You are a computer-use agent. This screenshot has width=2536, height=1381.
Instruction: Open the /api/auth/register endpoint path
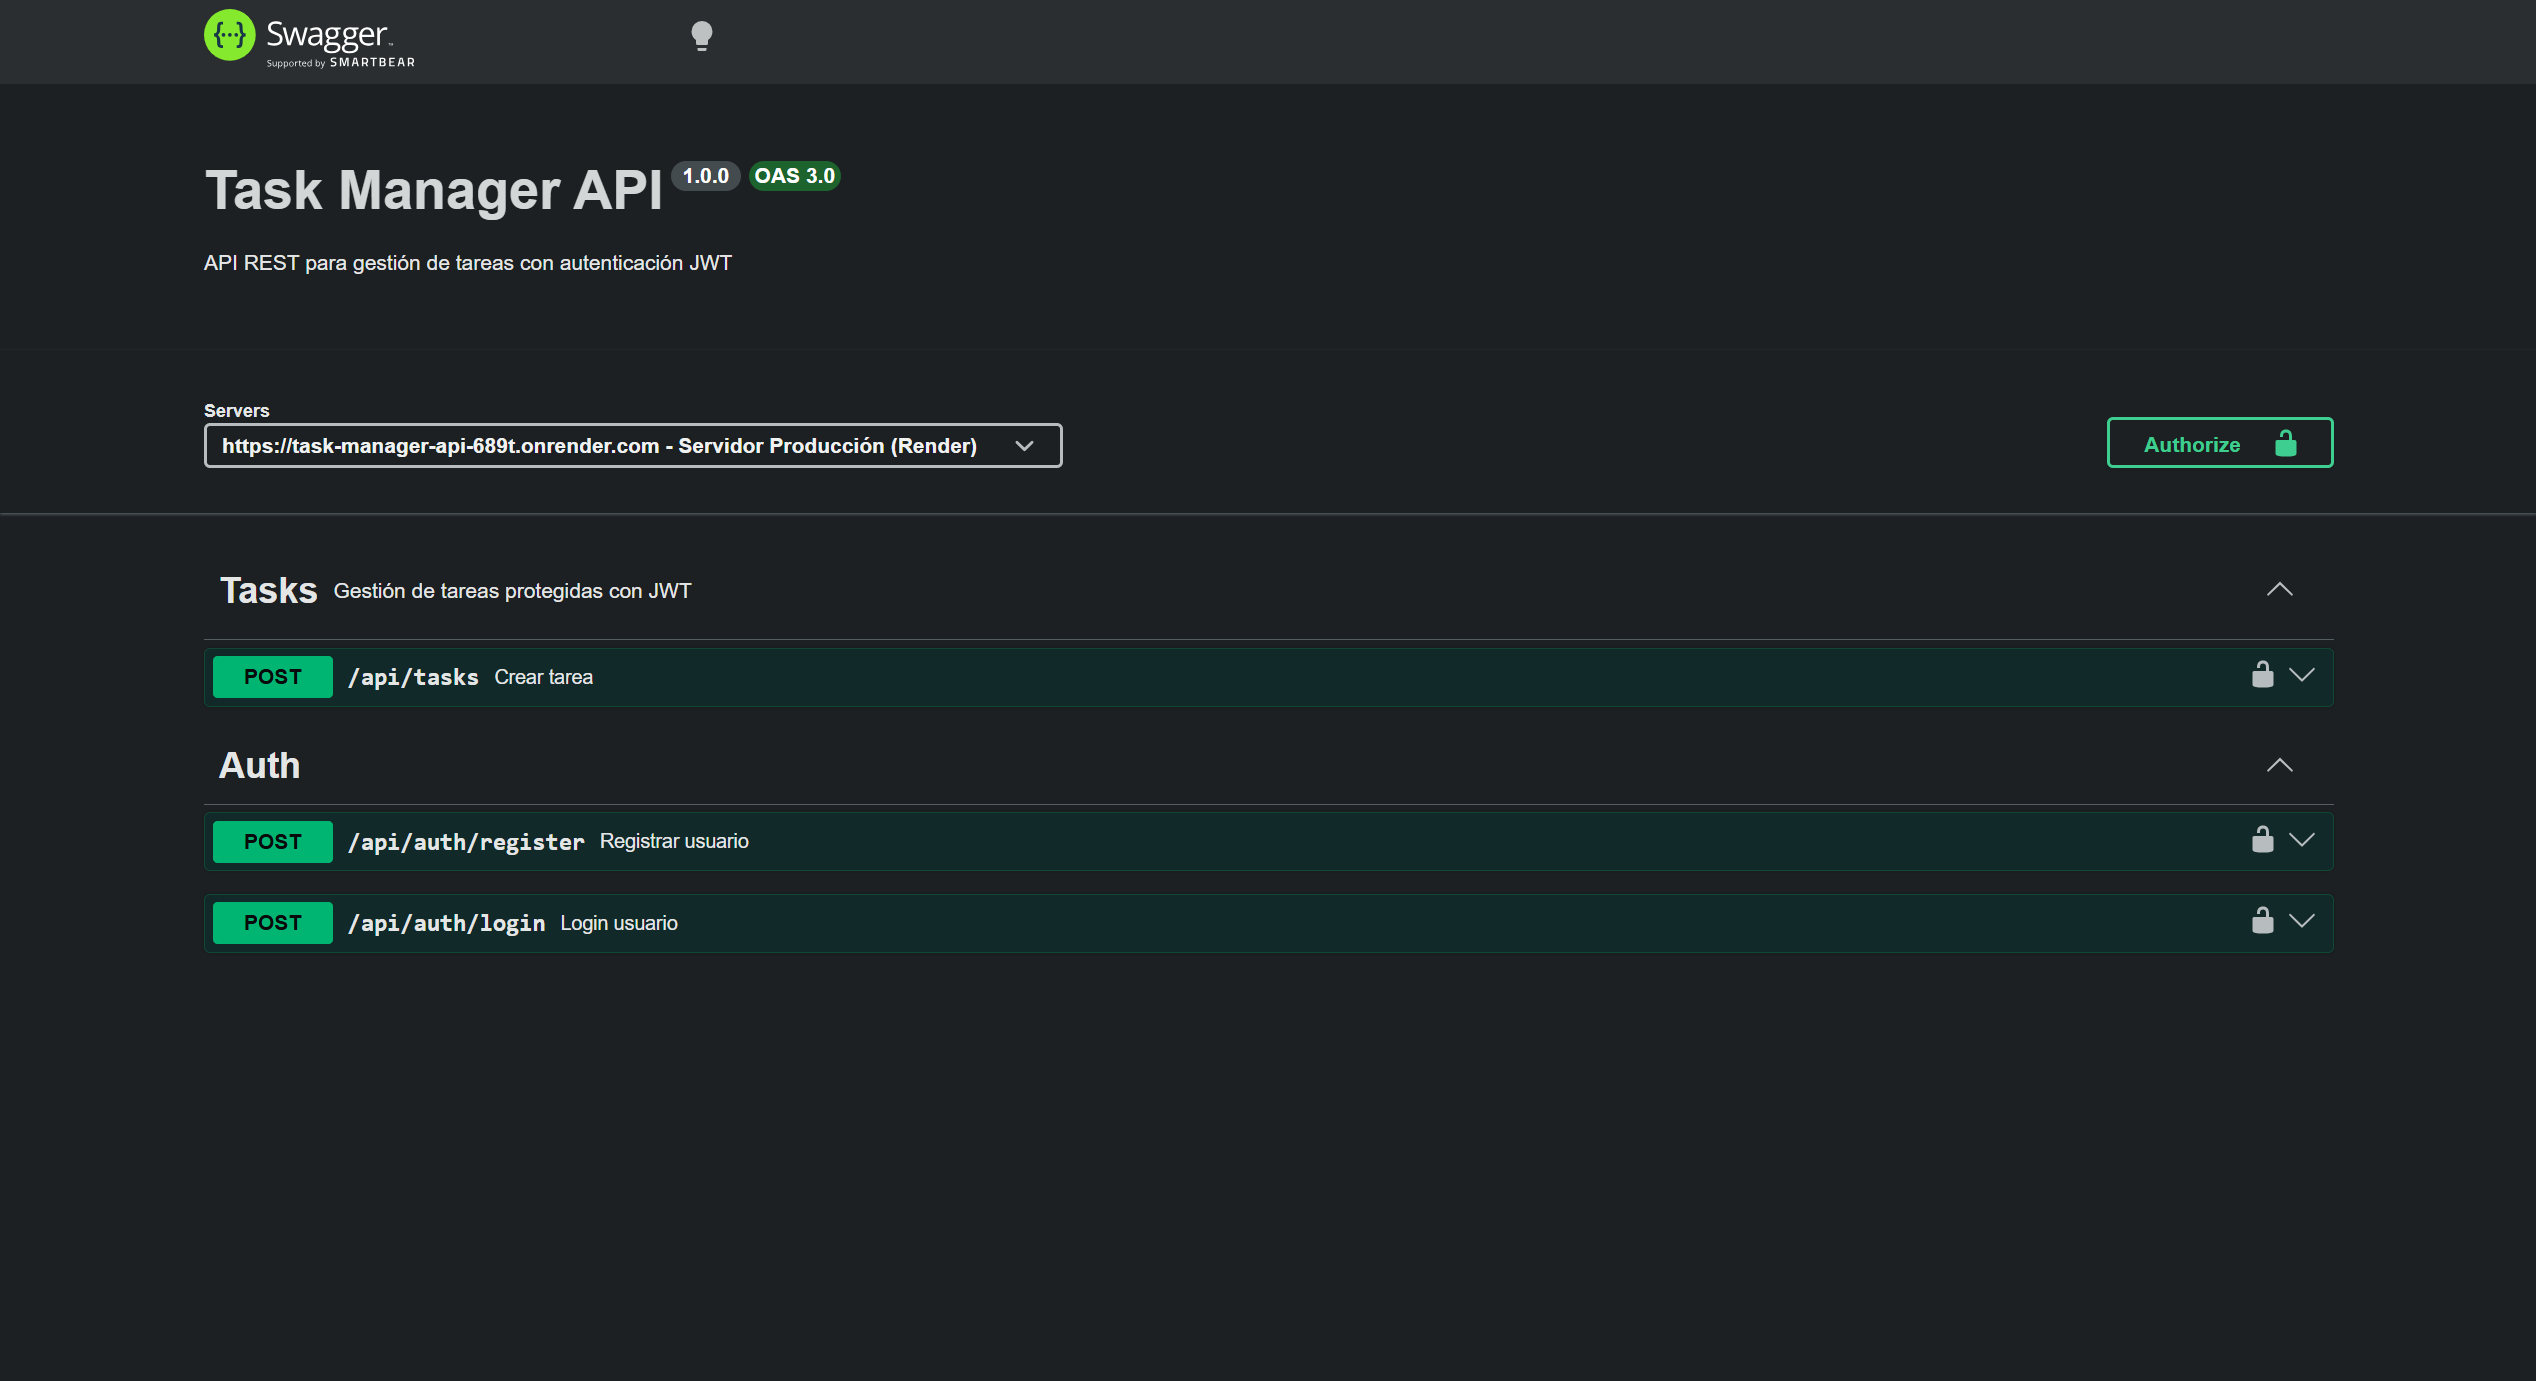point(466,842)
